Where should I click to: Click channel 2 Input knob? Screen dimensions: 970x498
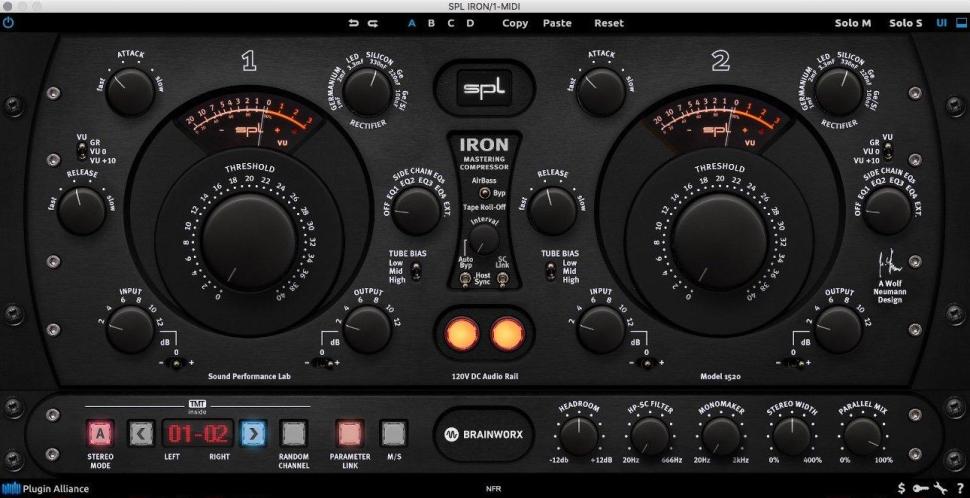coord(600,329)
